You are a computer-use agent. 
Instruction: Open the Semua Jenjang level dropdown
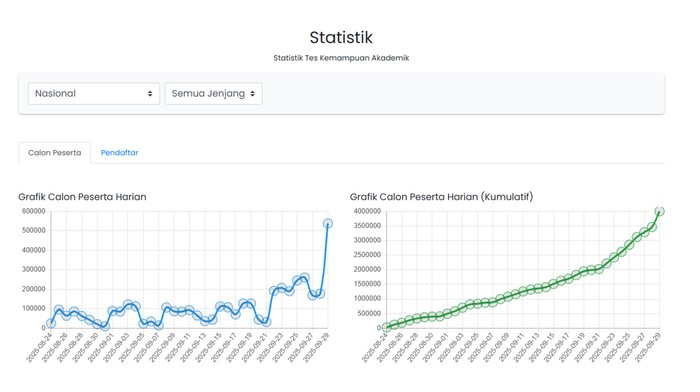[x=213, y=94]
